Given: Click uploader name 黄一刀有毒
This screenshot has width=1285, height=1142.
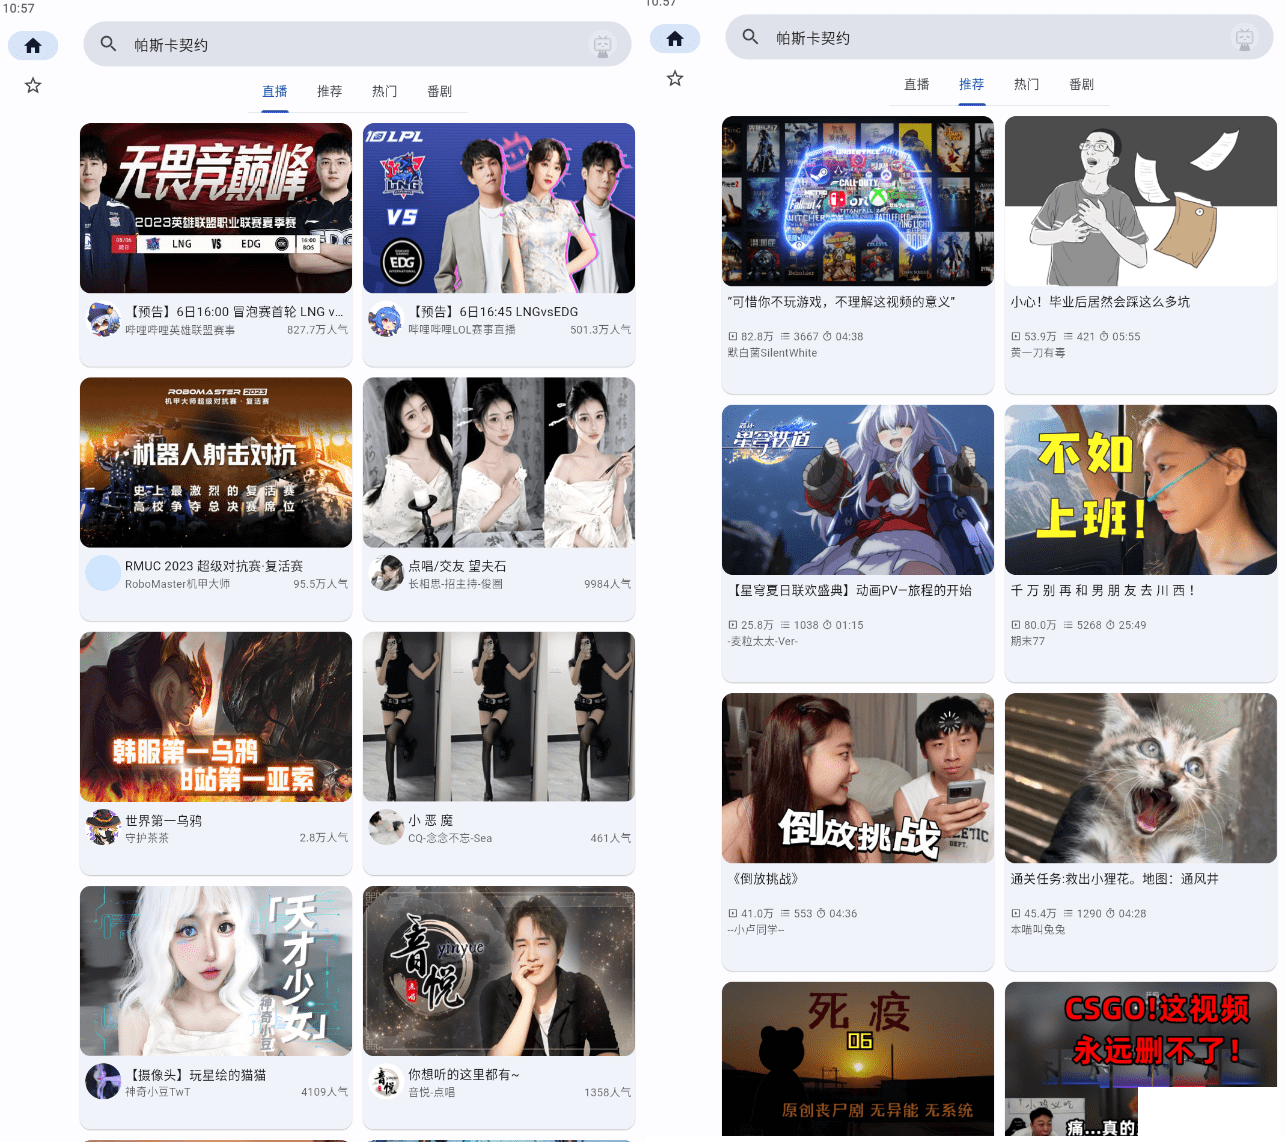Looking at the screenshot, I should [1038, 352].
